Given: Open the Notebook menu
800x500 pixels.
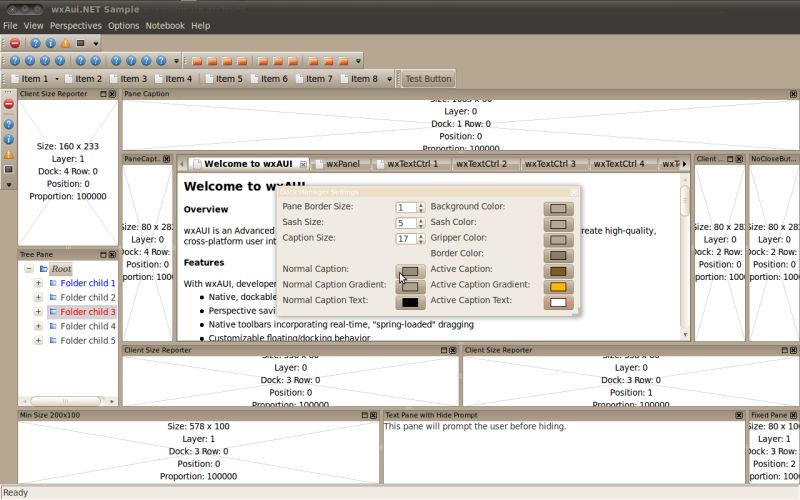Looking at the screenshot, I should pyautogui.click(x=165, y=26).
